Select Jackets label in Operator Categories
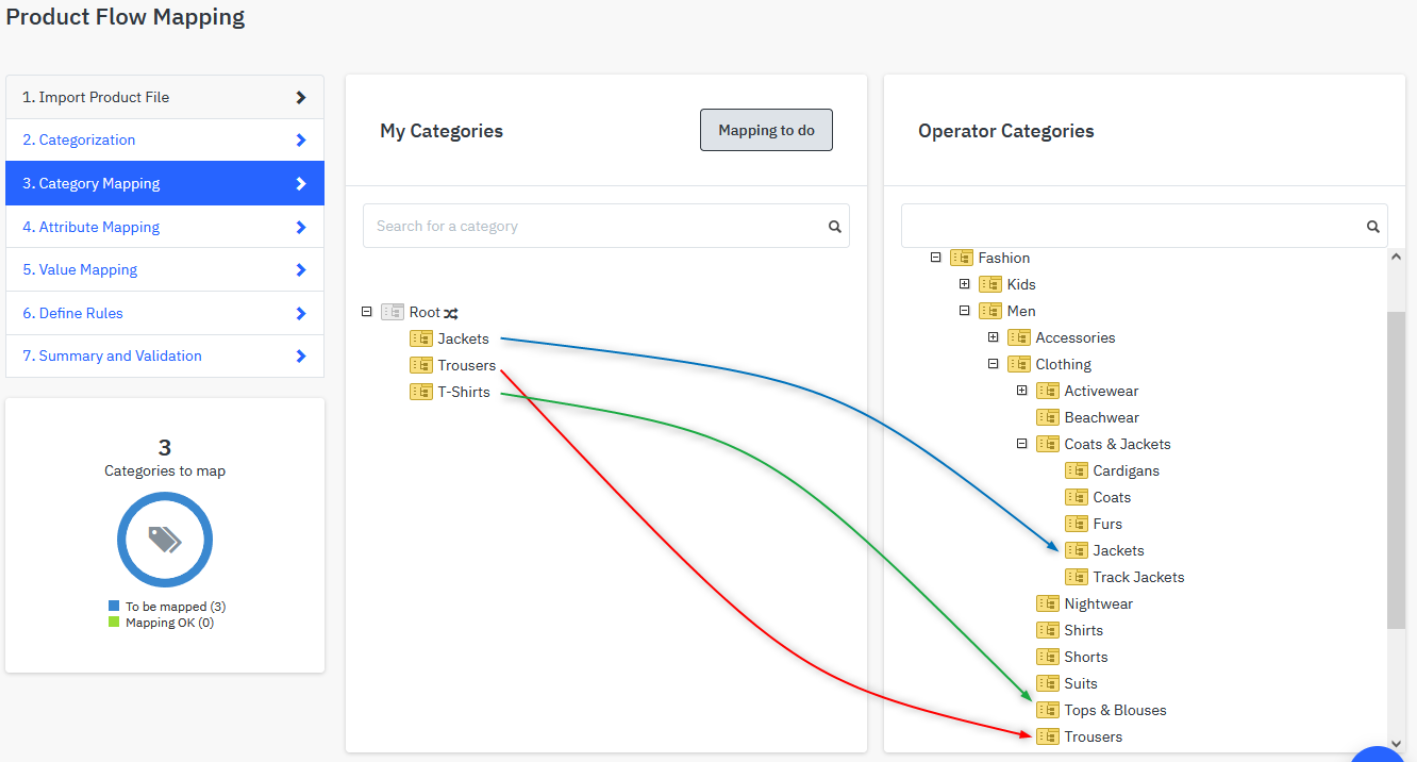This screenshot has width=1417, height=762. tap(1118, 550)
